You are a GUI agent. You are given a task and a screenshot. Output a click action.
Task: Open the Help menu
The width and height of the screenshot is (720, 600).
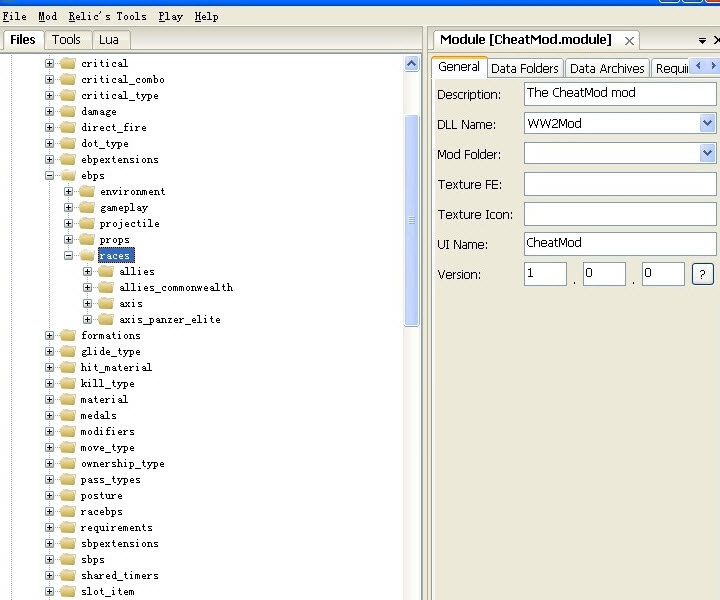[207, 17]
